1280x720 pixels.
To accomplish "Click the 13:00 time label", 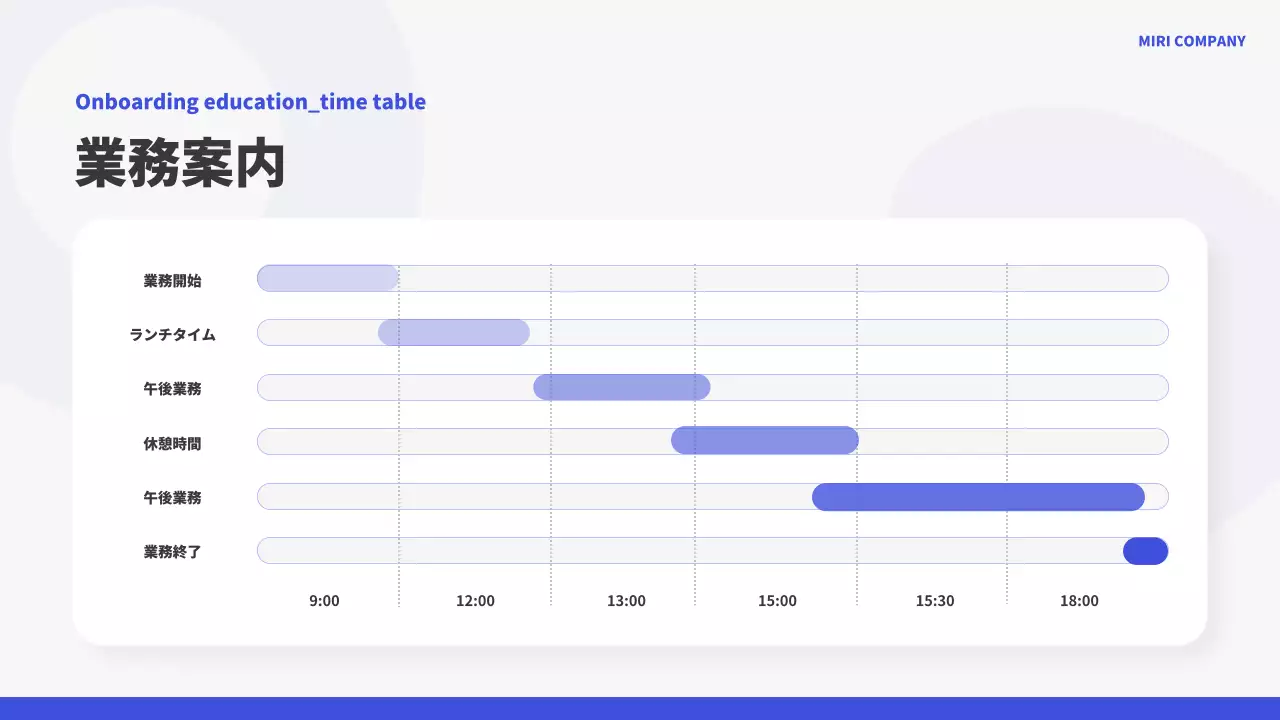I will tap(626, 601).
